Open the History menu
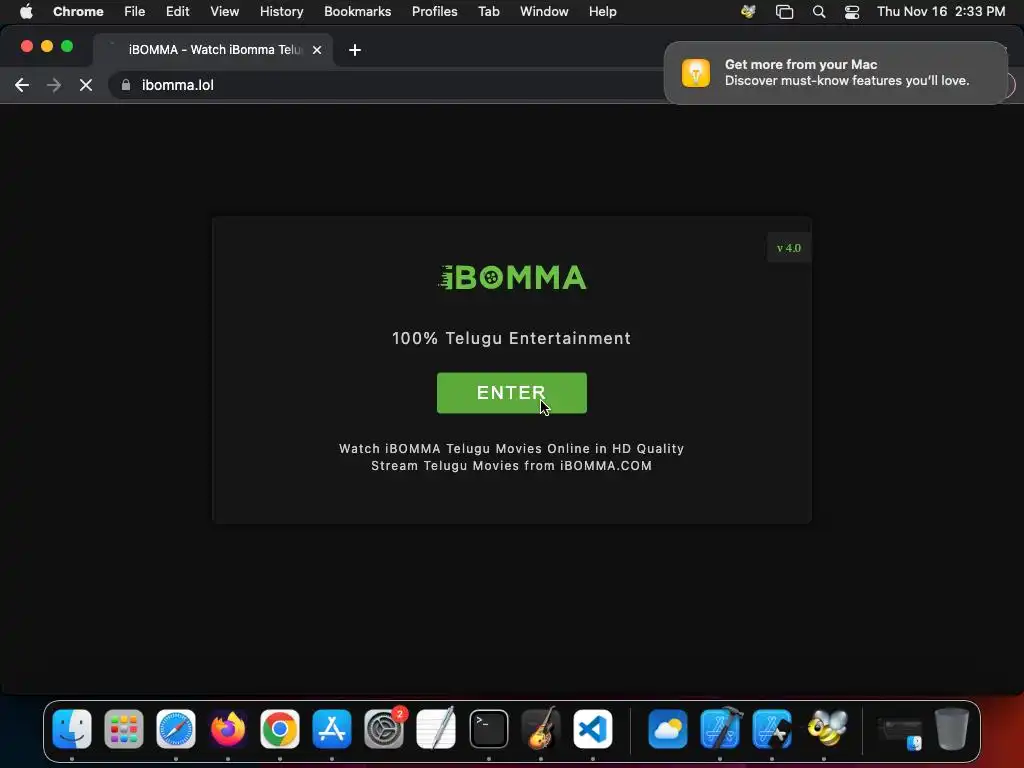 tap(281, 11)
